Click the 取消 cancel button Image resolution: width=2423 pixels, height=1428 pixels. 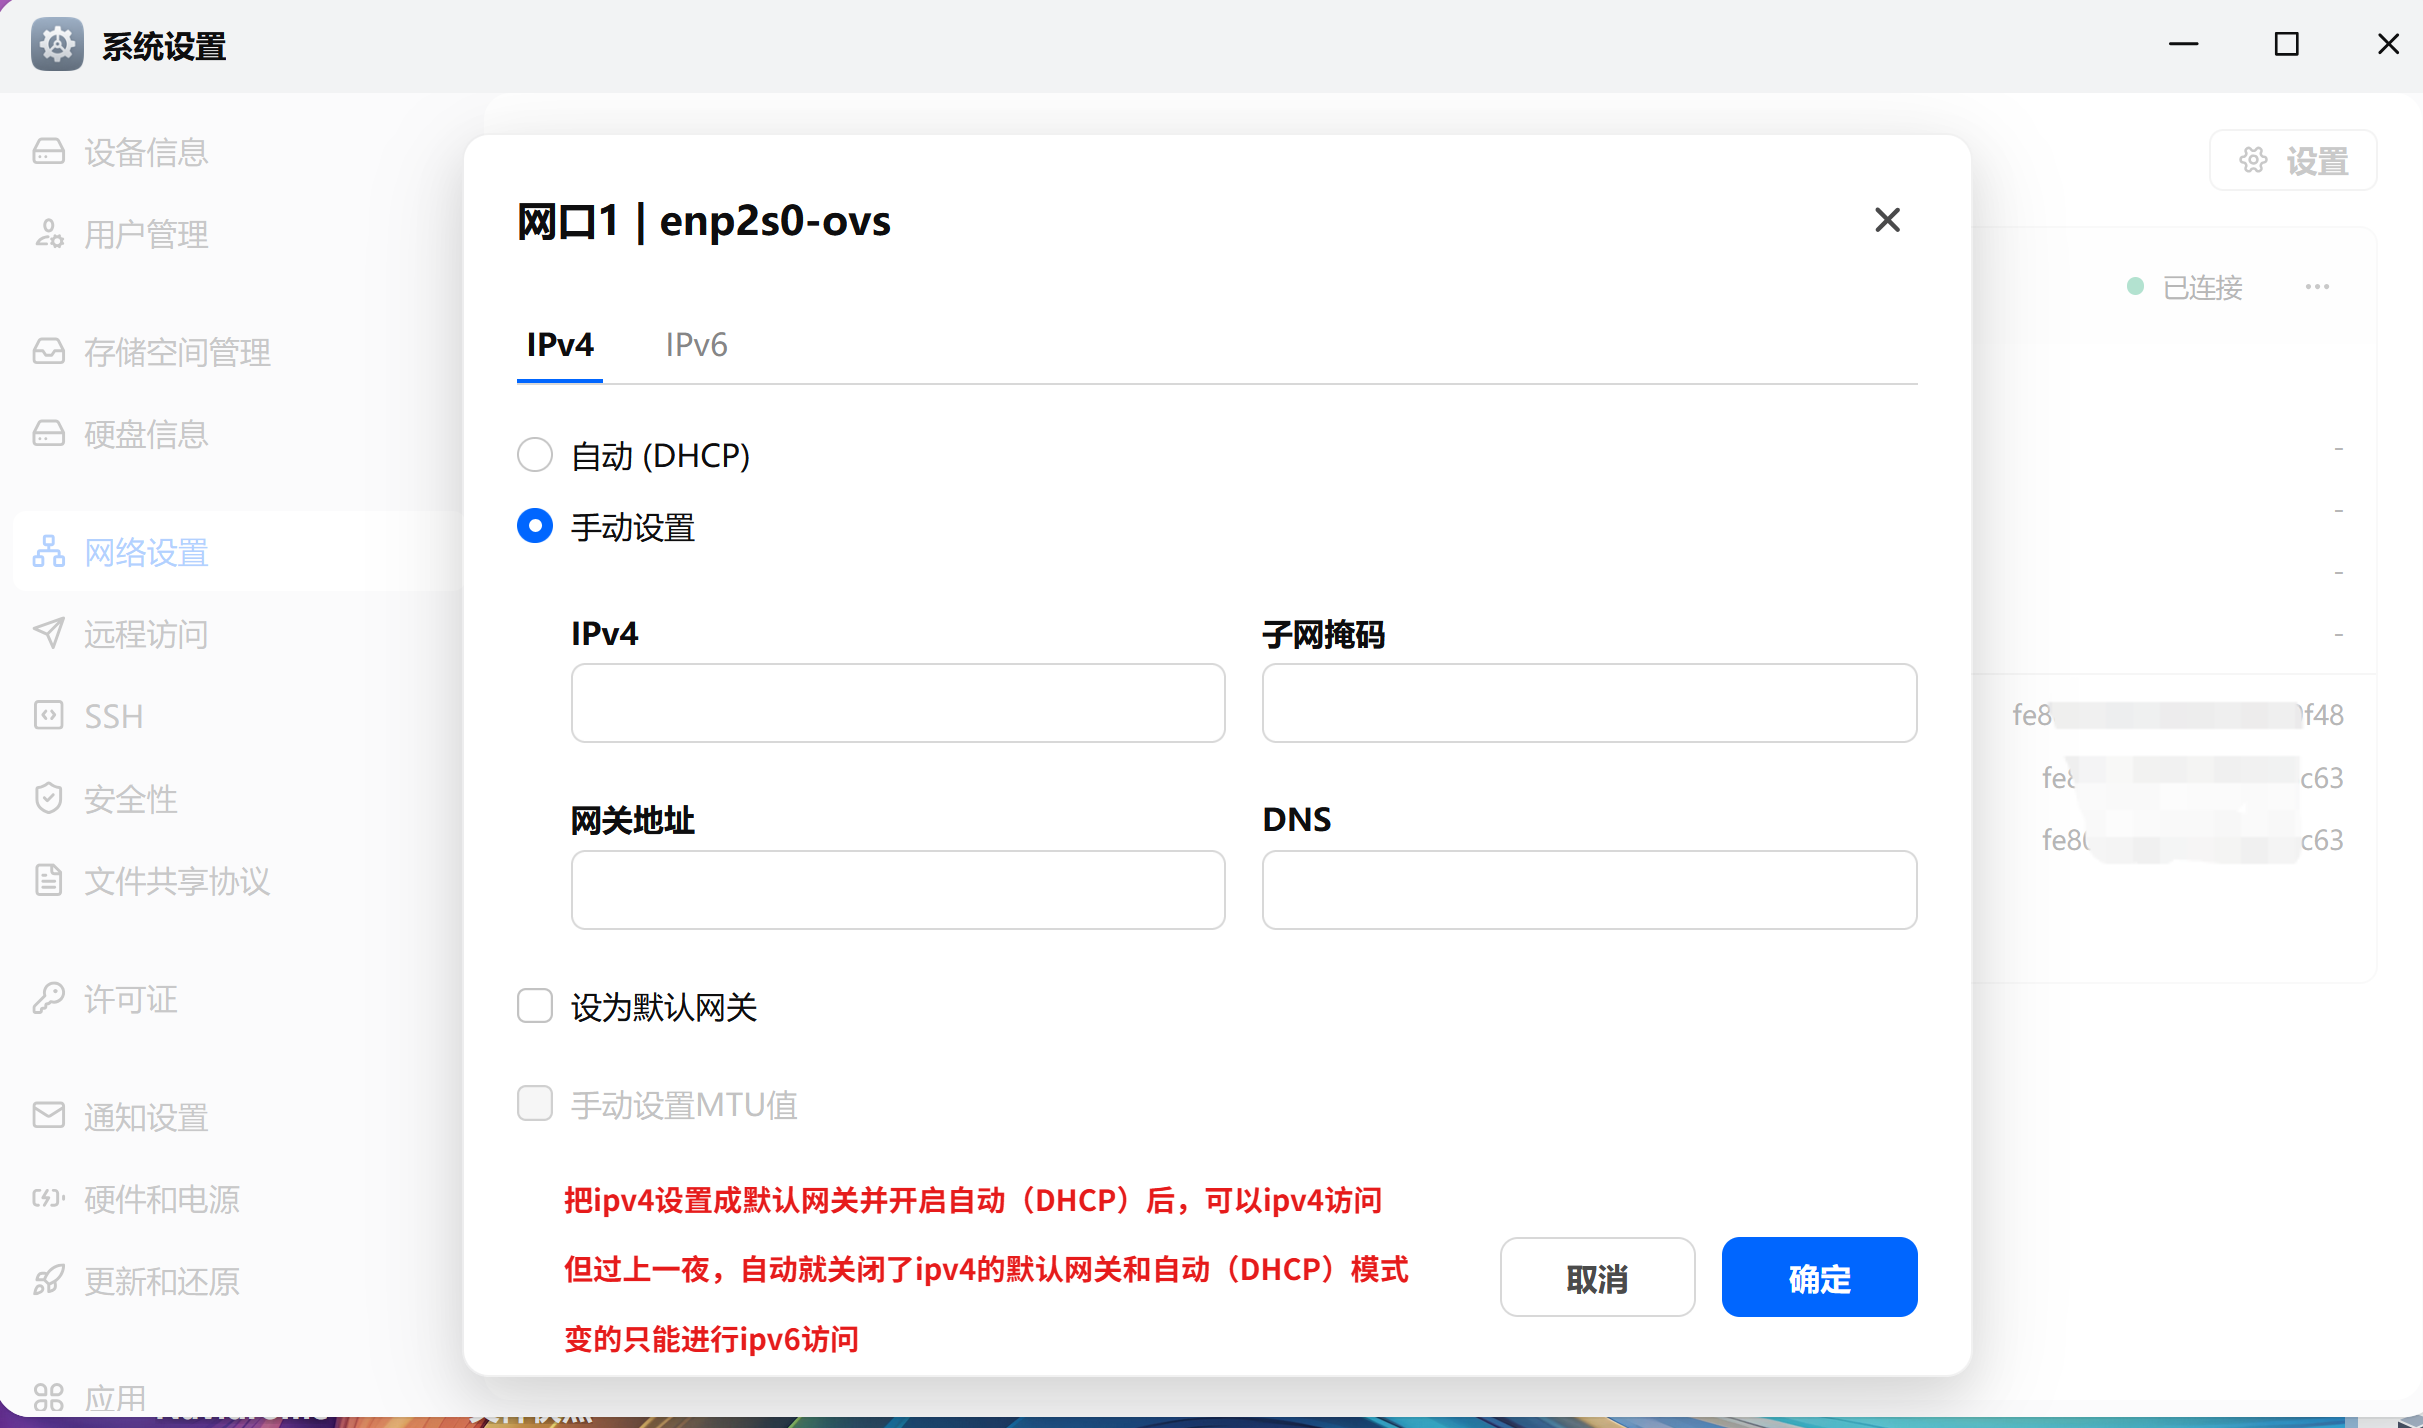1597,1277
